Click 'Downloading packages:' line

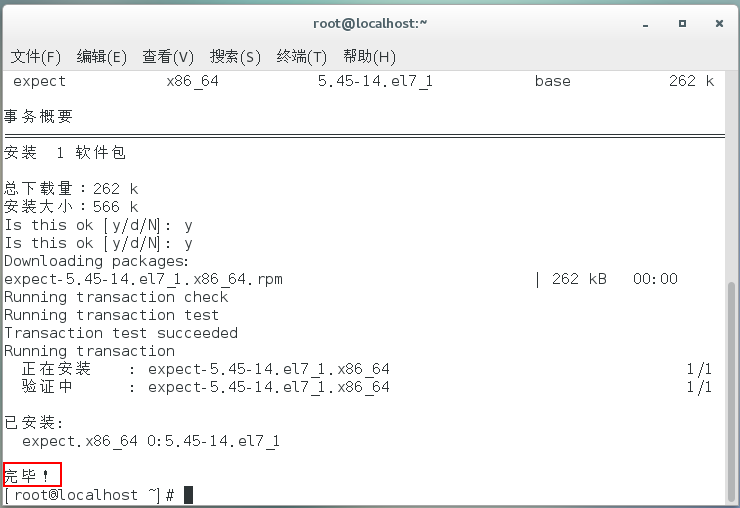point(96,261)
